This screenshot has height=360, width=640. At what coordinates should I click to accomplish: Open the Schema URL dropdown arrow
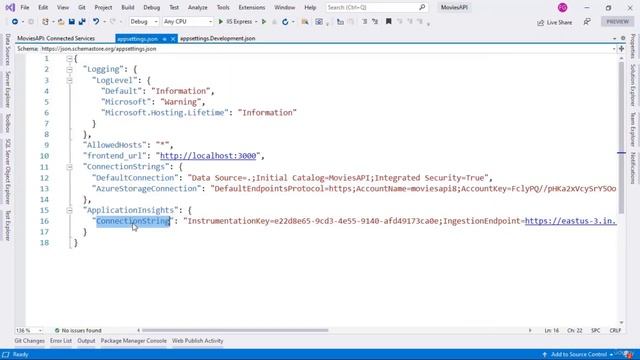pos(613,49)
